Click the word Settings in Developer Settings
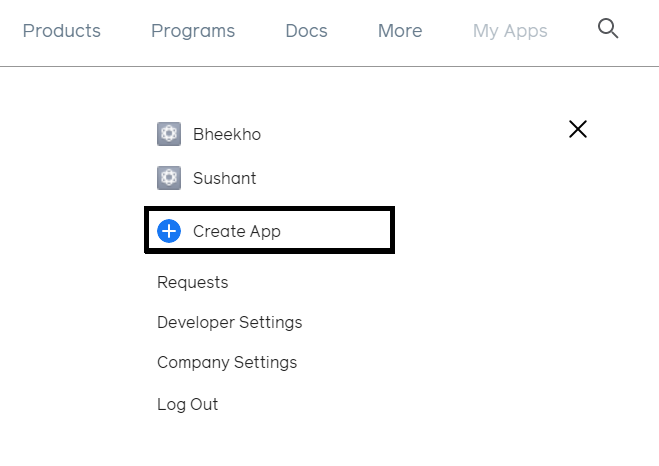The width and height of the screenshot is (659, 466). (x=270, y=322)
